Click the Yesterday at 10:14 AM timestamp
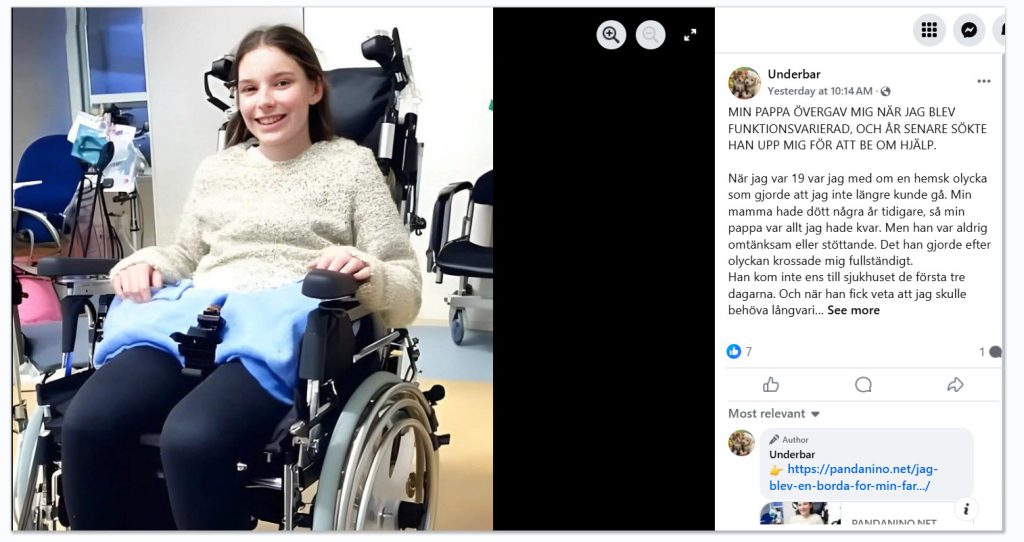The image size is (1024, 542). tap(820, 91)
